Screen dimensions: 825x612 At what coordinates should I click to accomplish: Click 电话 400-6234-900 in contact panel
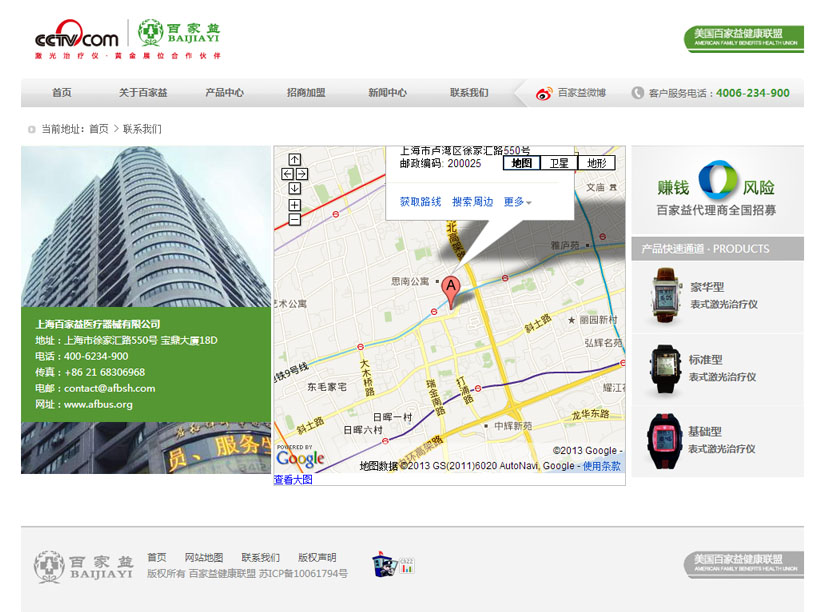click(x=82, y=356)
